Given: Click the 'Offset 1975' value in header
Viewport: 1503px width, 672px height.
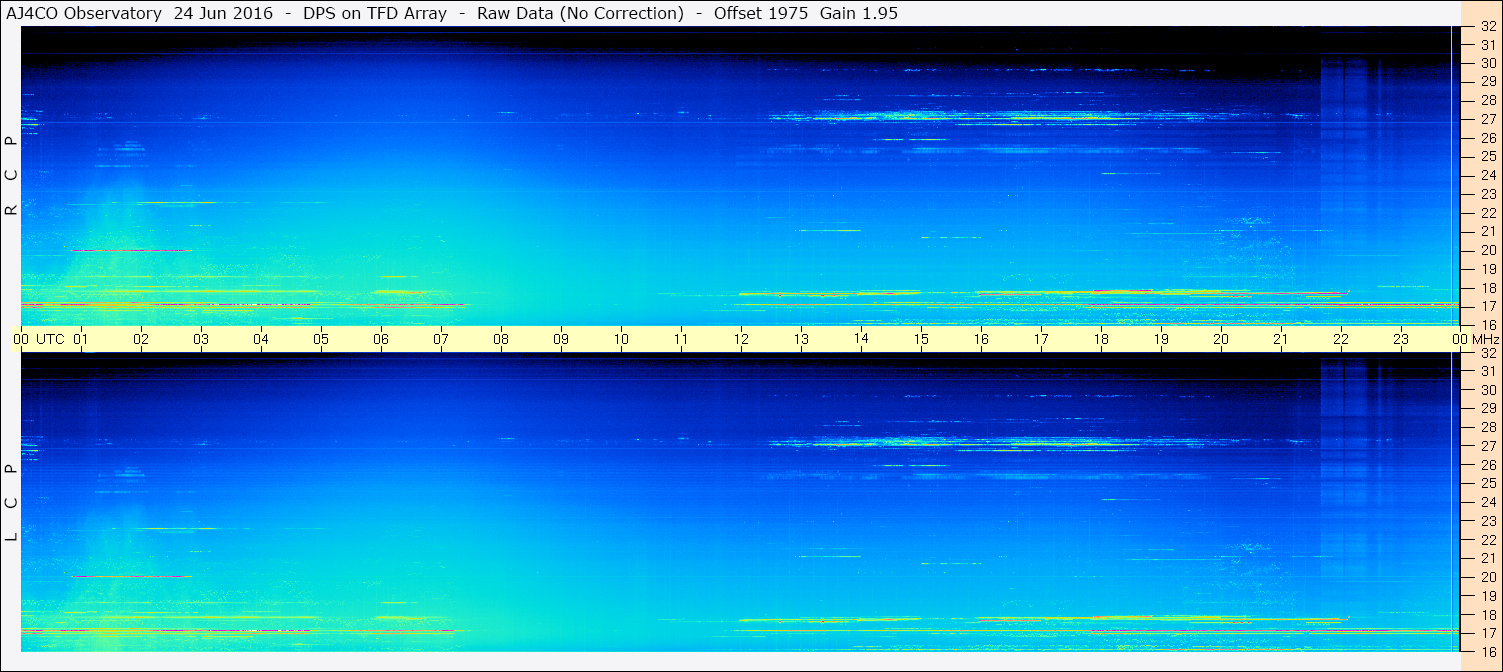Looking at the screenshot, I should coord(761,13).
